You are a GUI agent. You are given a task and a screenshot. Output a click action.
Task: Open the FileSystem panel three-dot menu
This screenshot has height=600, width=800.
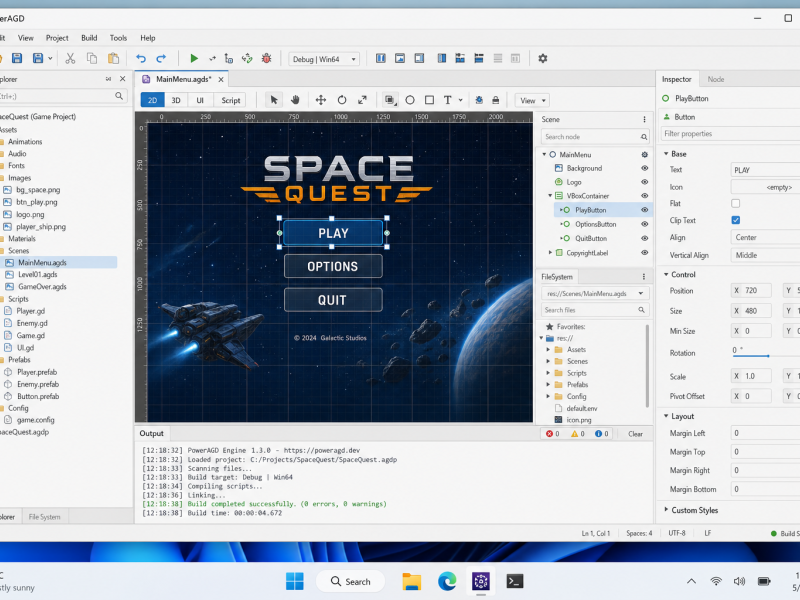[x=644, y=277]
